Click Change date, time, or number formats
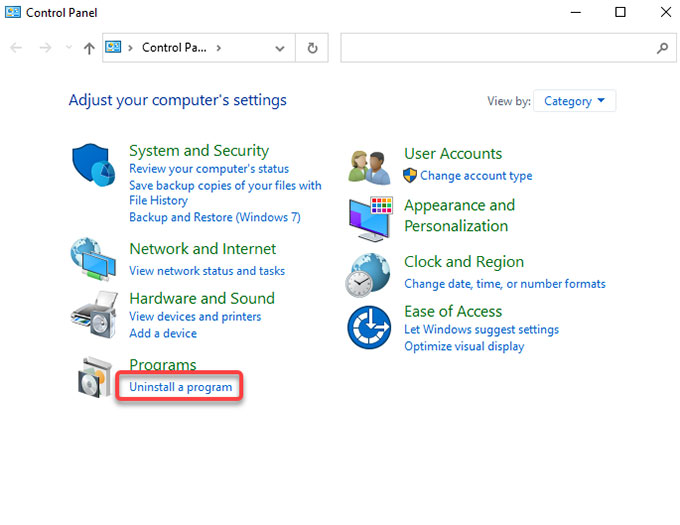680x525 pixels. [x=505, y=284]
